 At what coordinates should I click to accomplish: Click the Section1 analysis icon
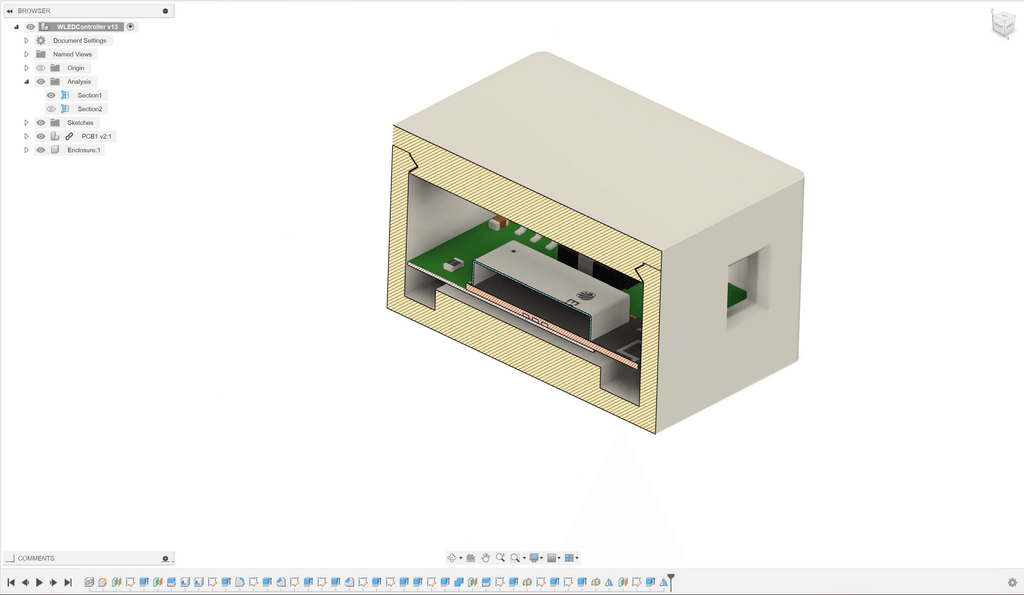tap(65, 95)
